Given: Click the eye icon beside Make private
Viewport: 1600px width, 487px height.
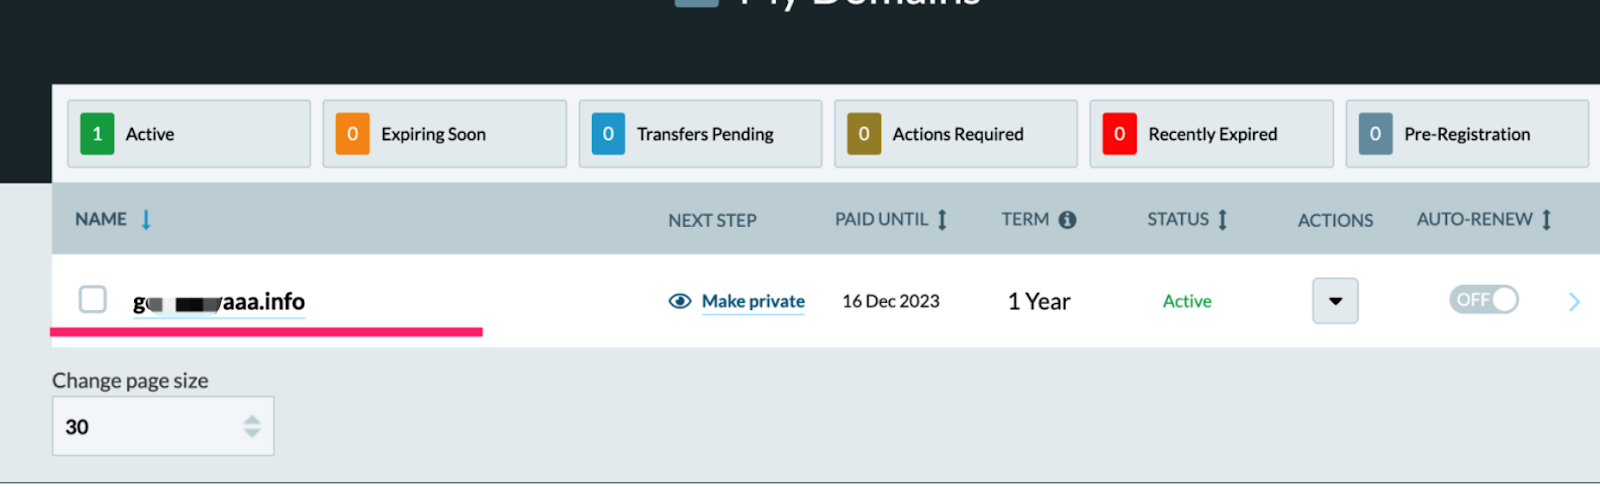Looking at the screenshot, I should [x=680, y=301].
